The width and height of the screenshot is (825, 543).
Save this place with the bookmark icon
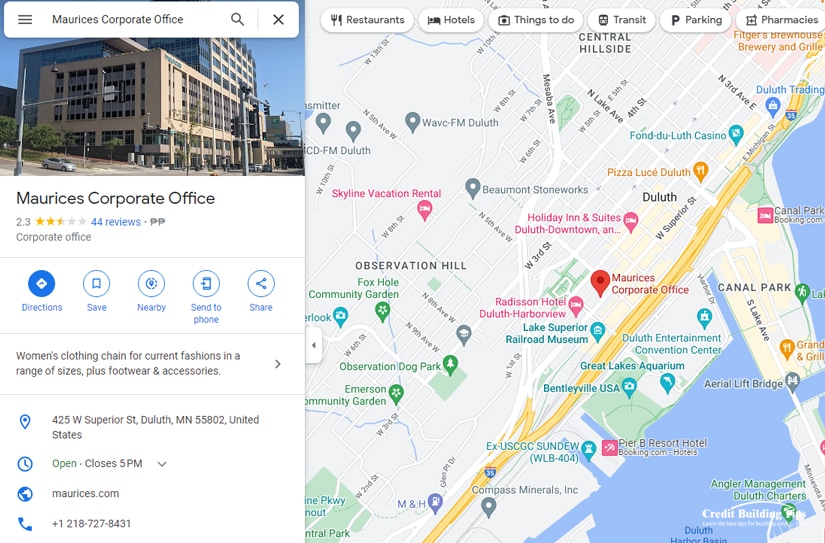(x=96, y=284)
